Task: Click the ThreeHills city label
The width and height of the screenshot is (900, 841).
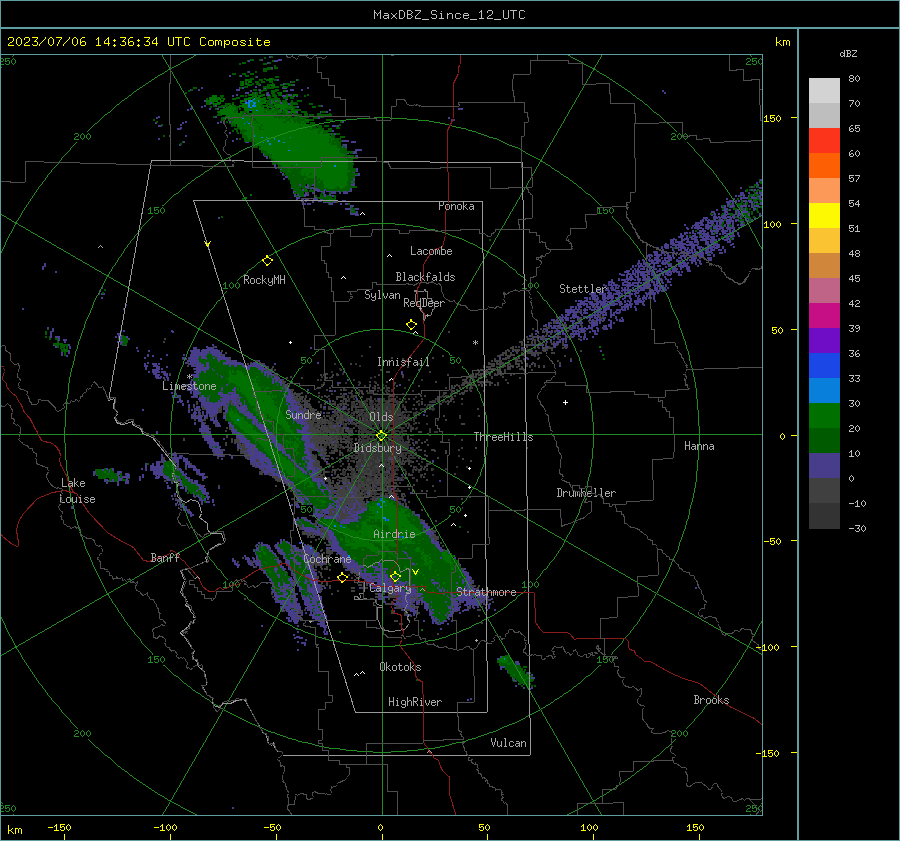Action: click(503, 437)
